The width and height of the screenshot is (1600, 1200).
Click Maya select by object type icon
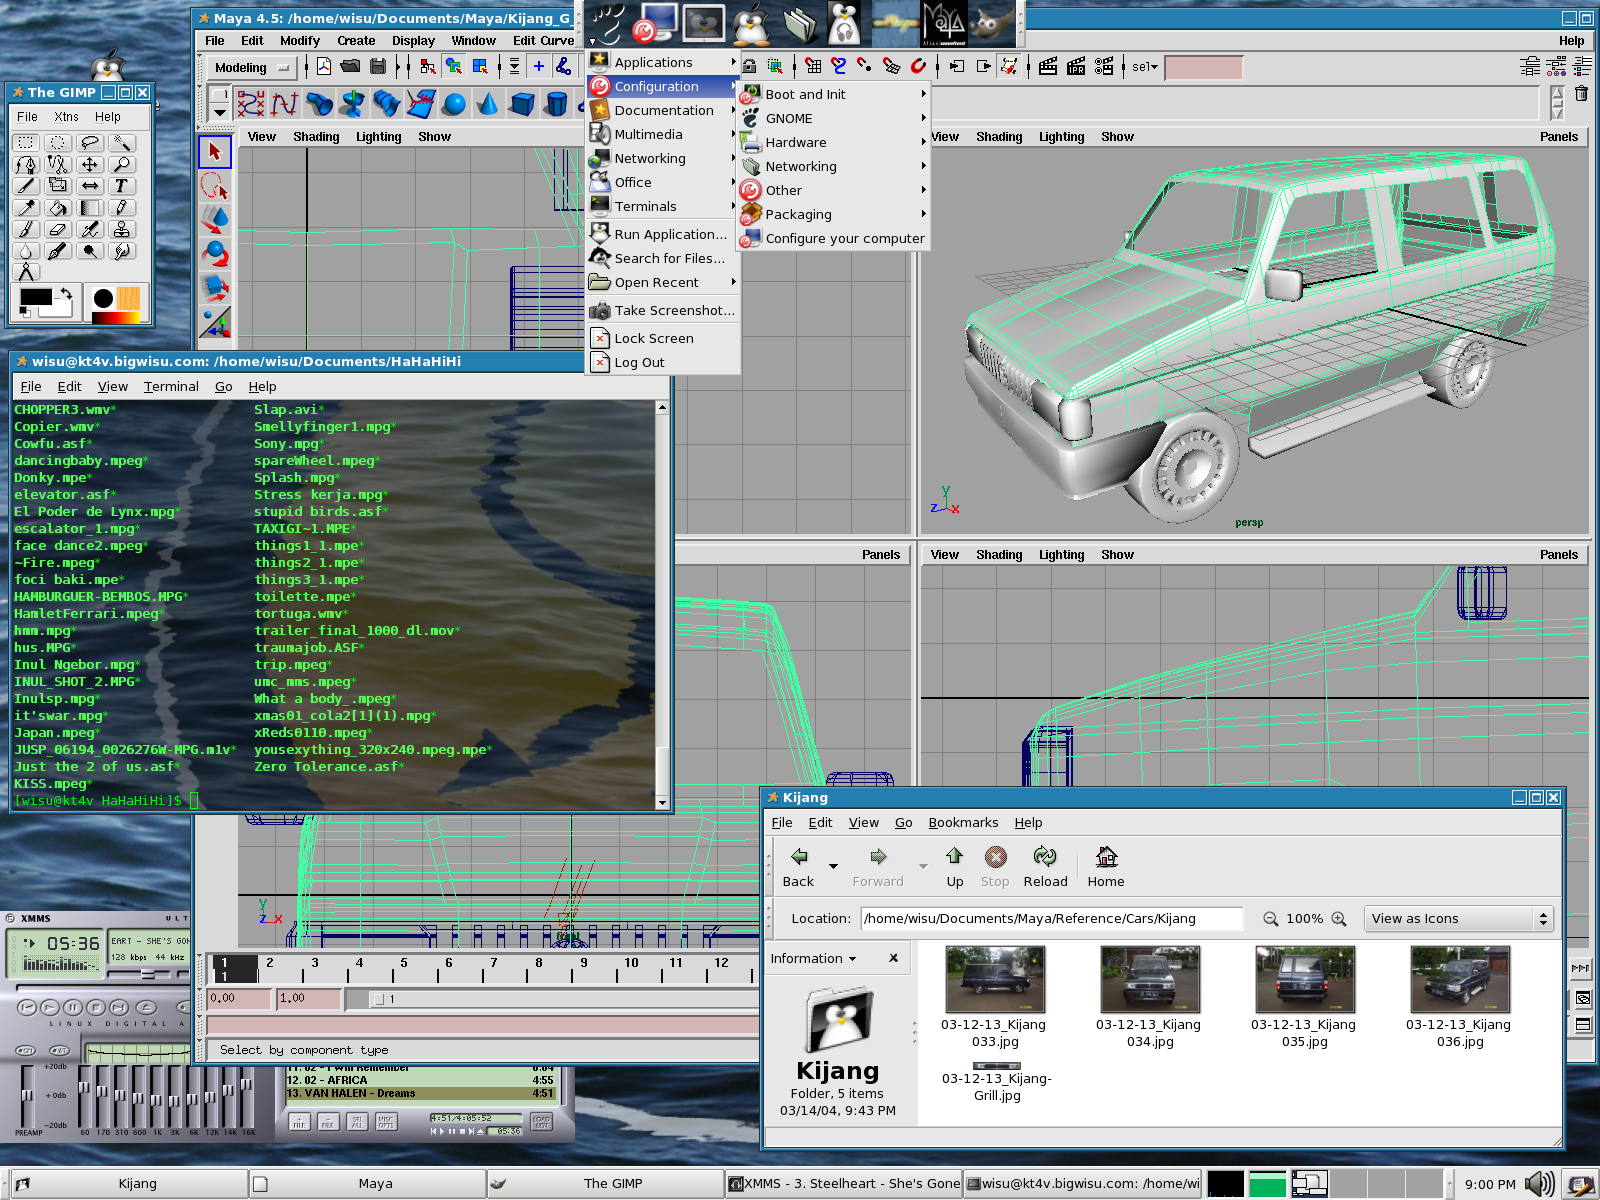pyautogui.click(x=454, y=66)
